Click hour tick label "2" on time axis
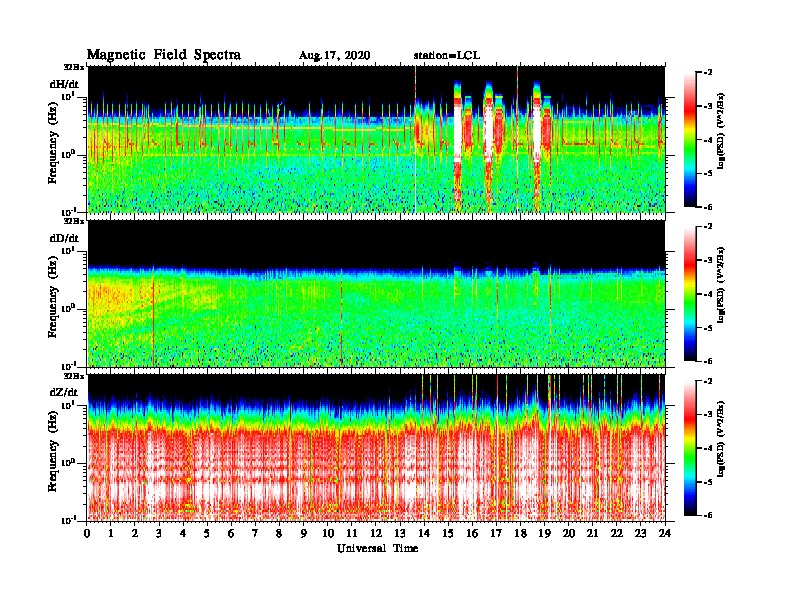The height and width of the screenshot is (612, 792). (135, 533)
